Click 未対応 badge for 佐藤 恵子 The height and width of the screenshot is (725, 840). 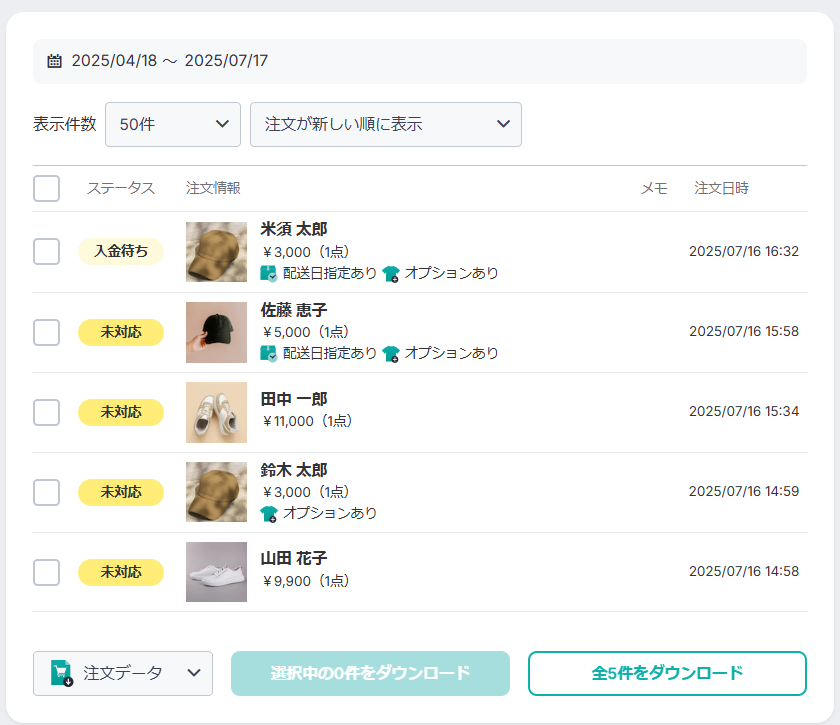(x=121, y=332)
